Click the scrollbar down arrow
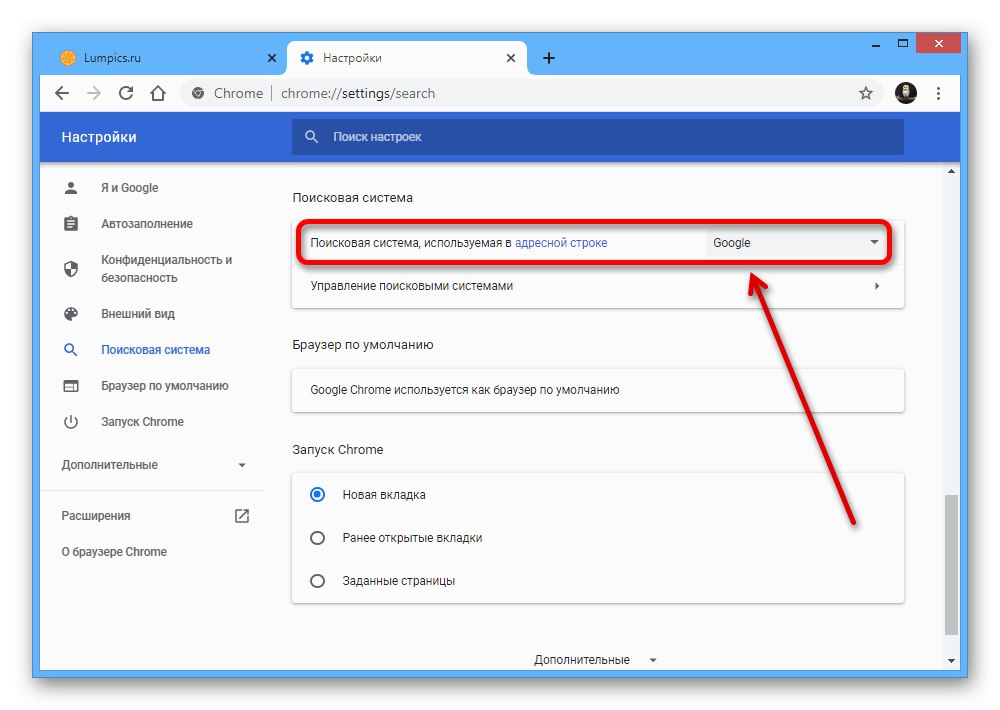 pos(951,661)
